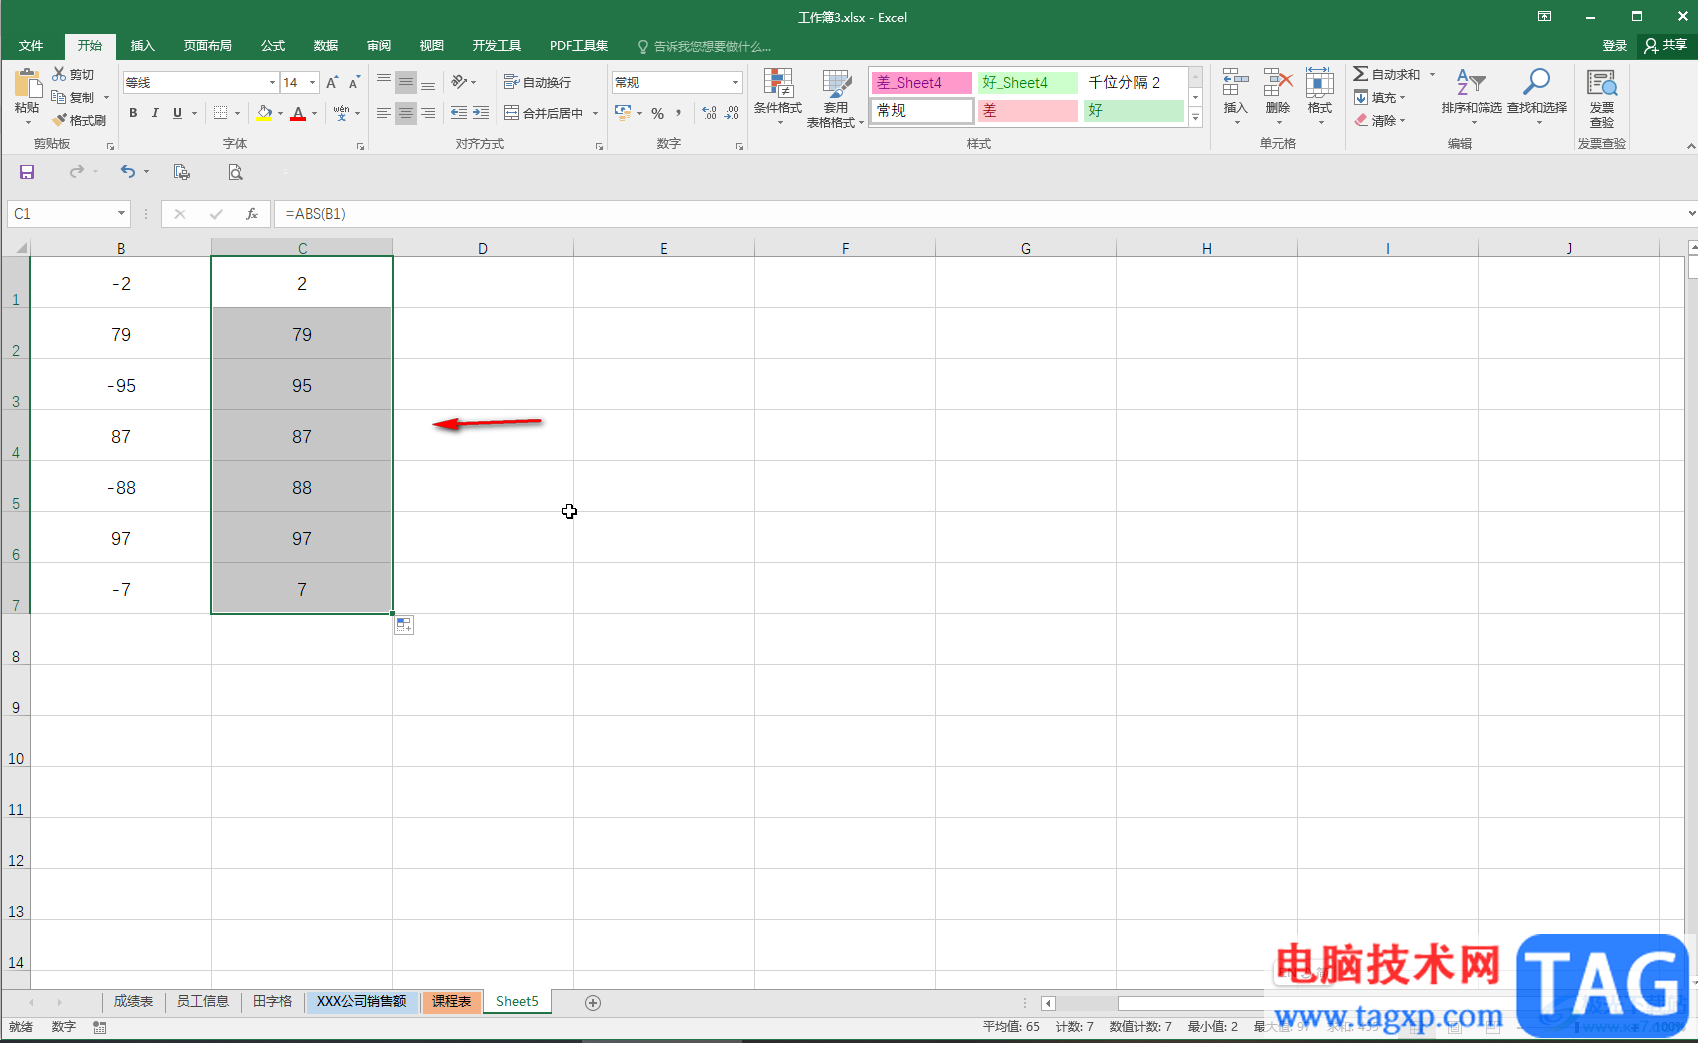This screenshot has height=1043, width=1698.
Task: Open the fill color dropdown arrow
Action: pyautogui.click(x=280, y=113)
